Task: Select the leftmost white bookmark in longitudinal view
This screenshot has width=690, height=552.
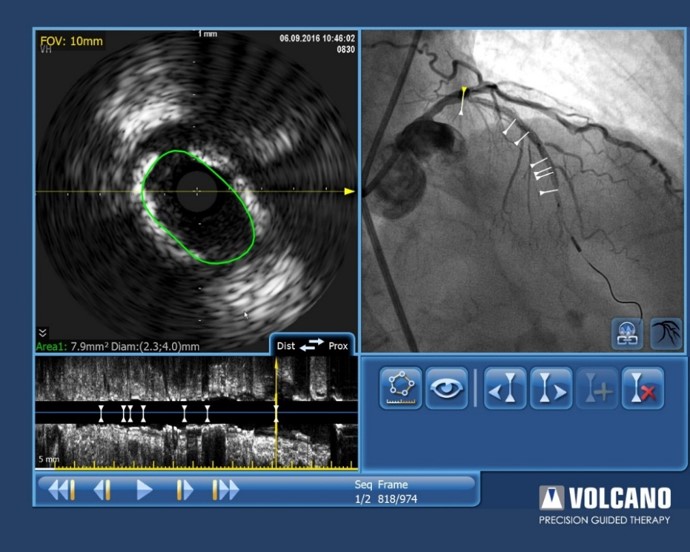Action: (101, 413)
